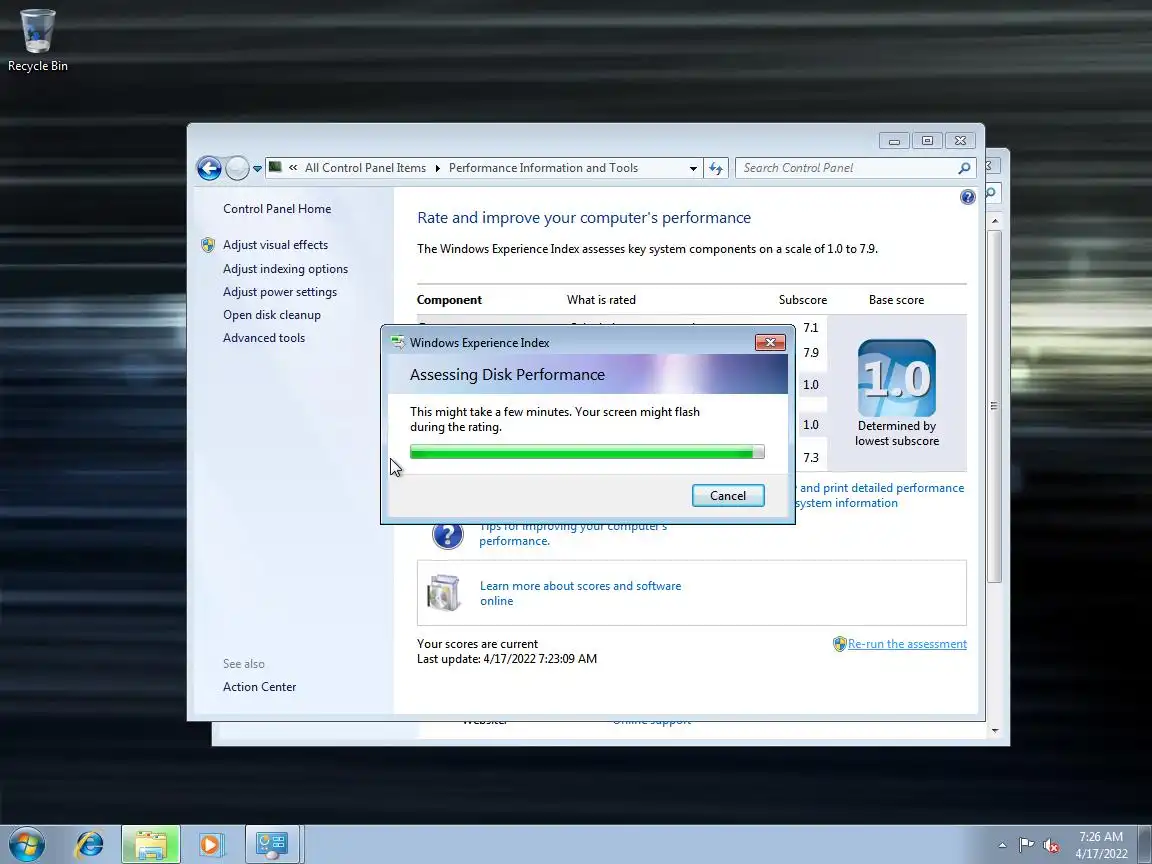
Task: Open Windows Media Player from taskbar
Action: click(210, 844)
